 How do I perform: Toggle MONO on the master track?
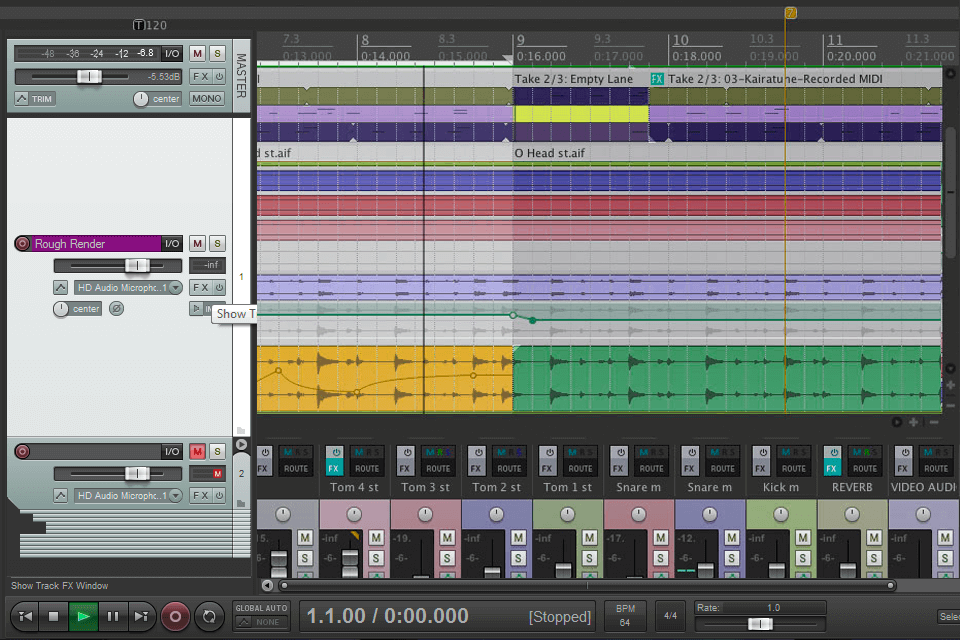point(207,99)
